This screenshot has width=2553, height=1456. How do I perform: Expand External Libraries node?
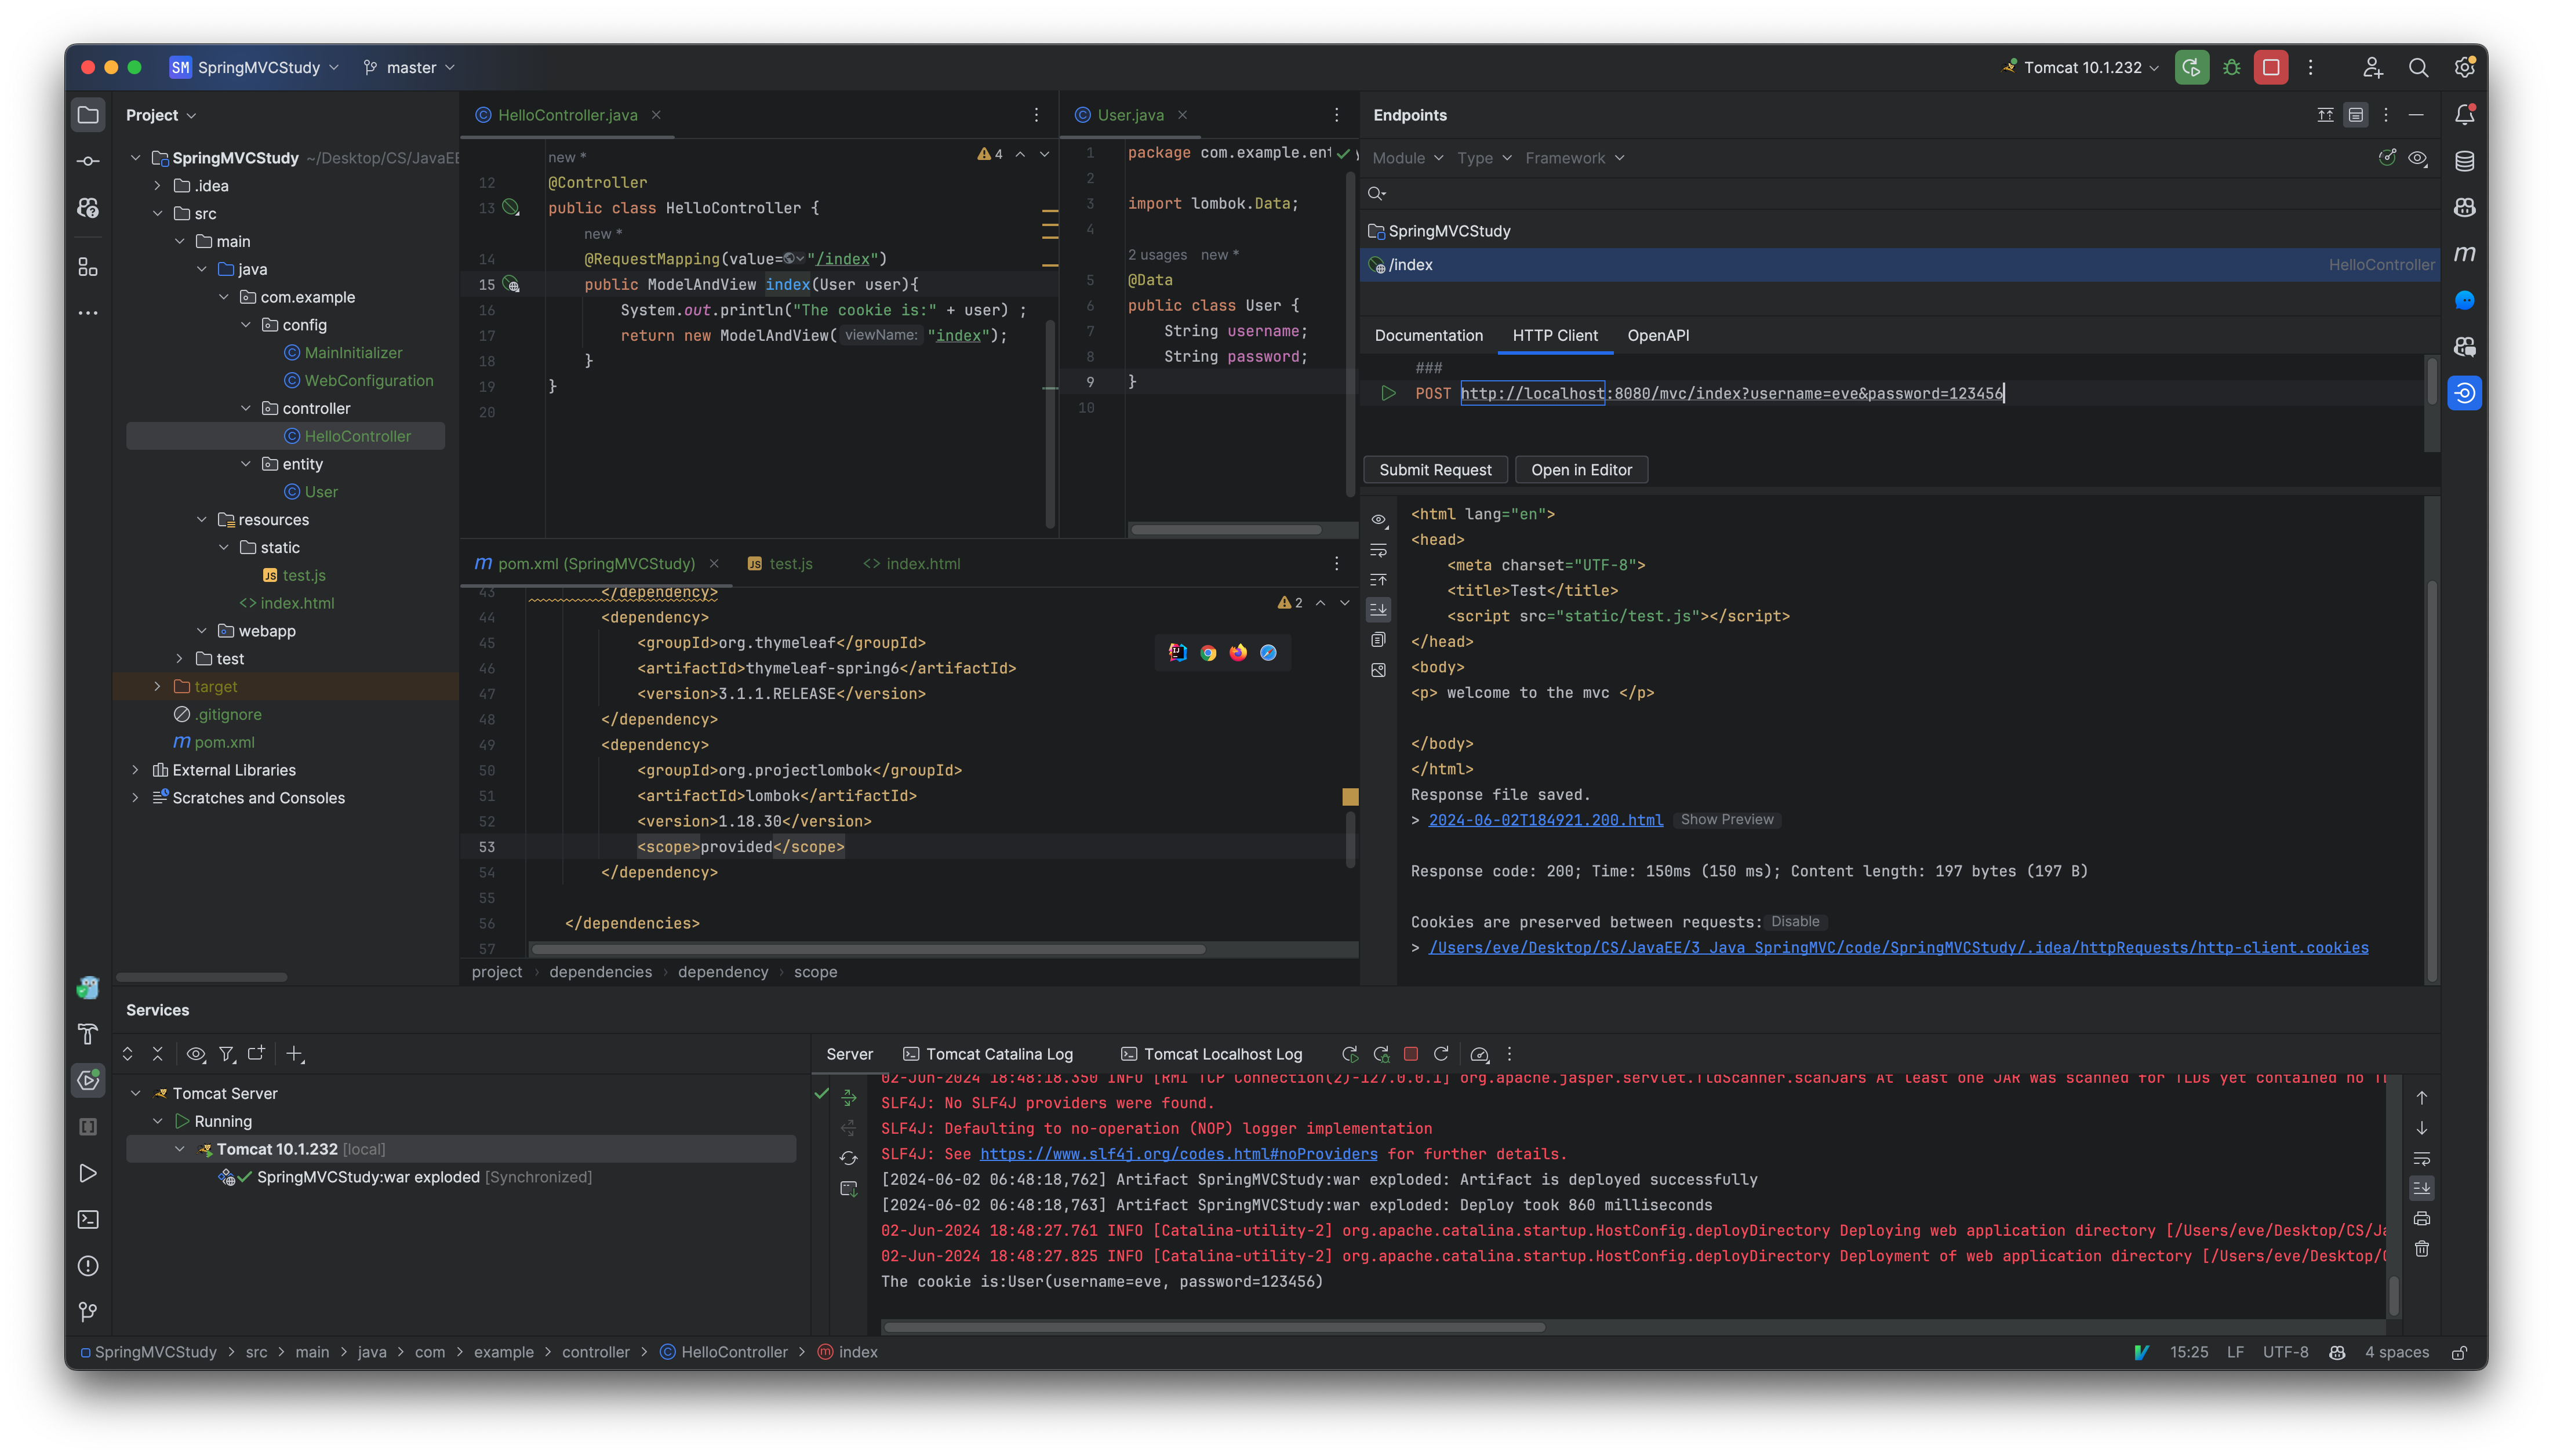coord(135,770)
